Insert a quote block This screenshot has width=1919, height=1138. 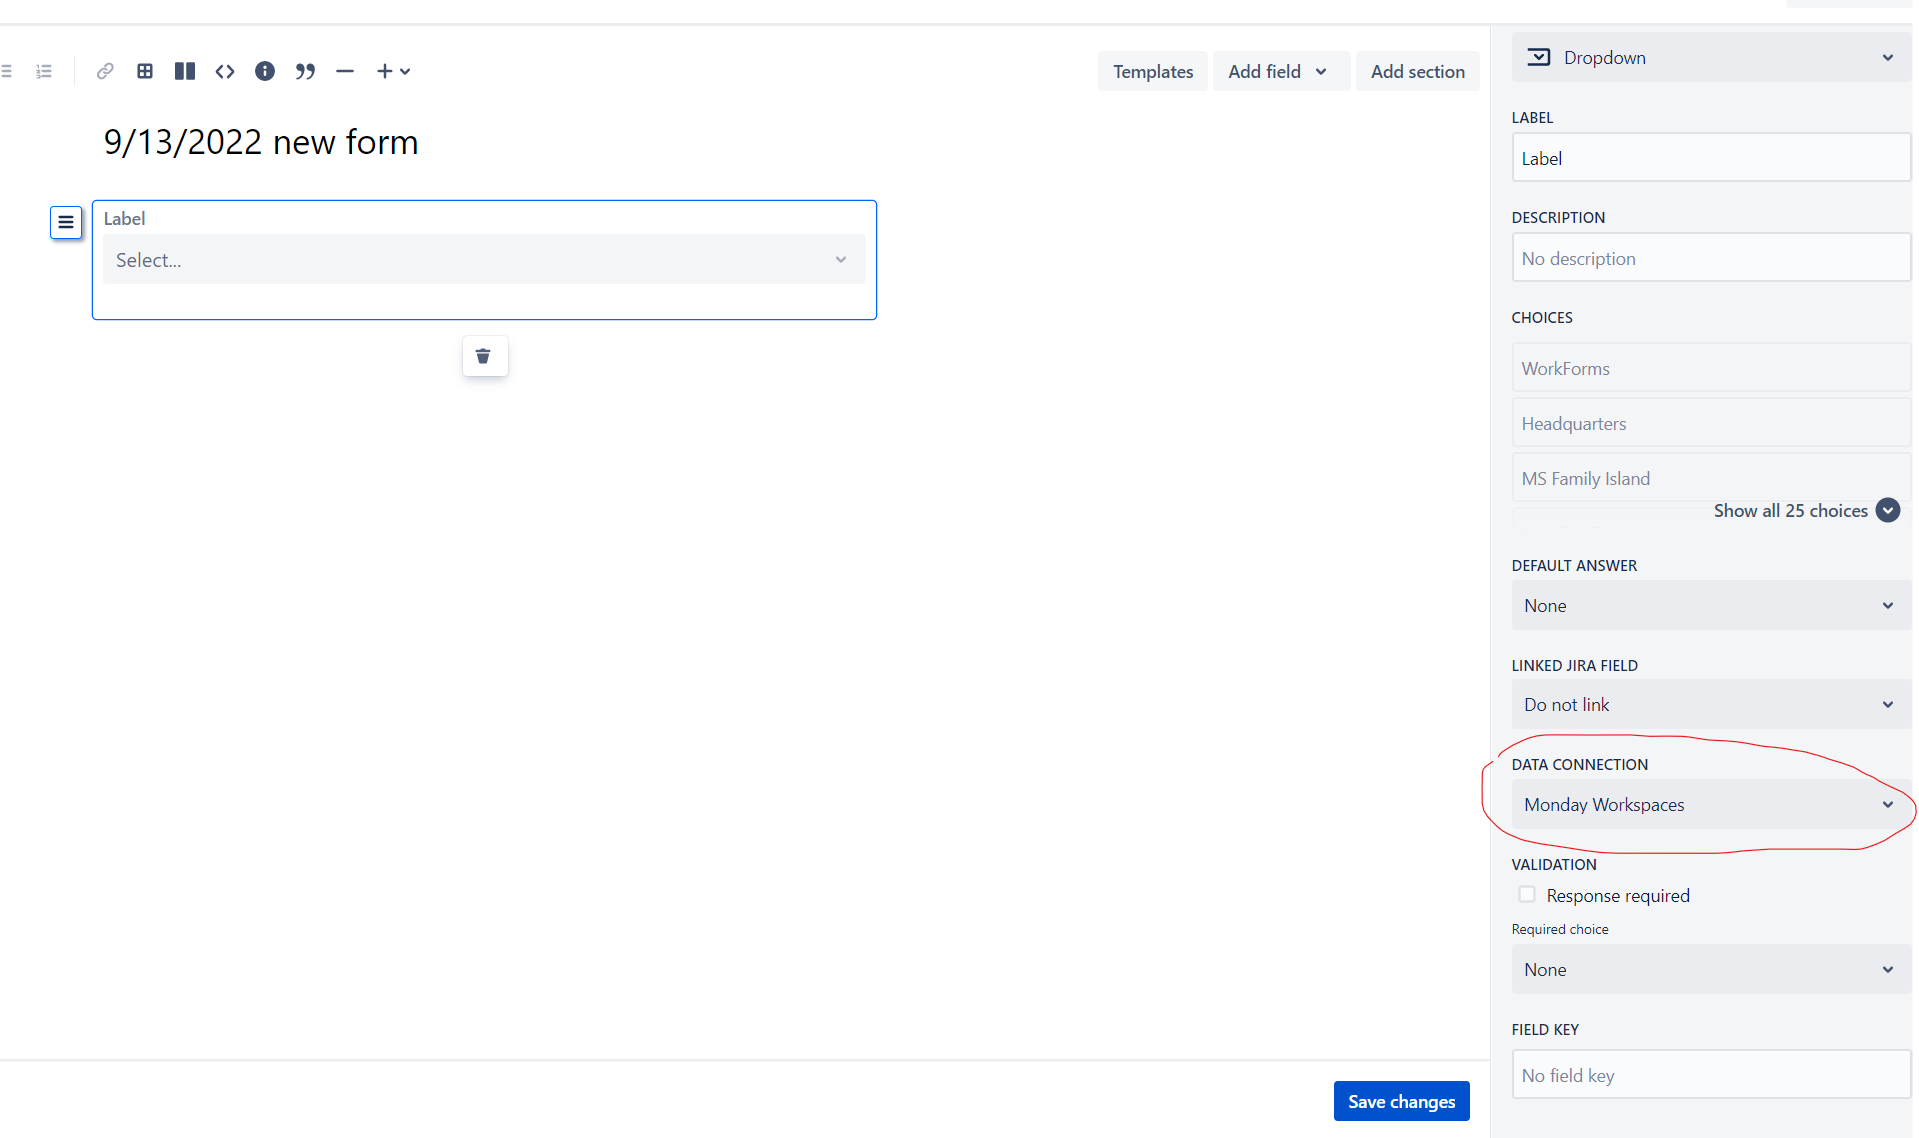(305, 71)
